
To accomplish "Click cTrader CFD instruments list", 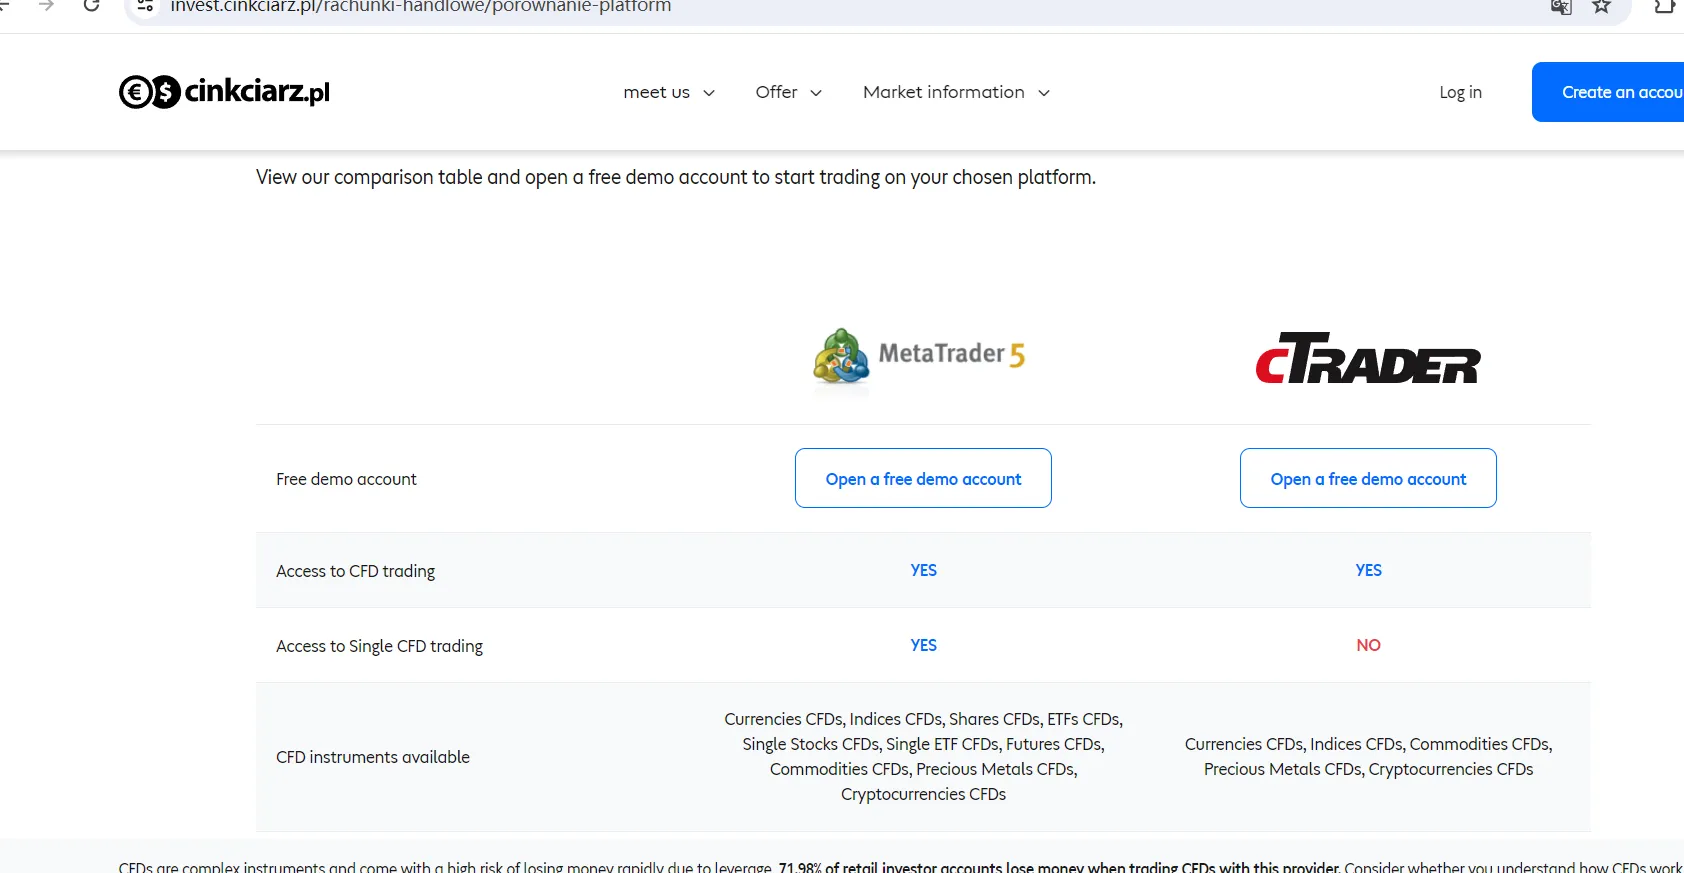I will (x=1368, y=757).
